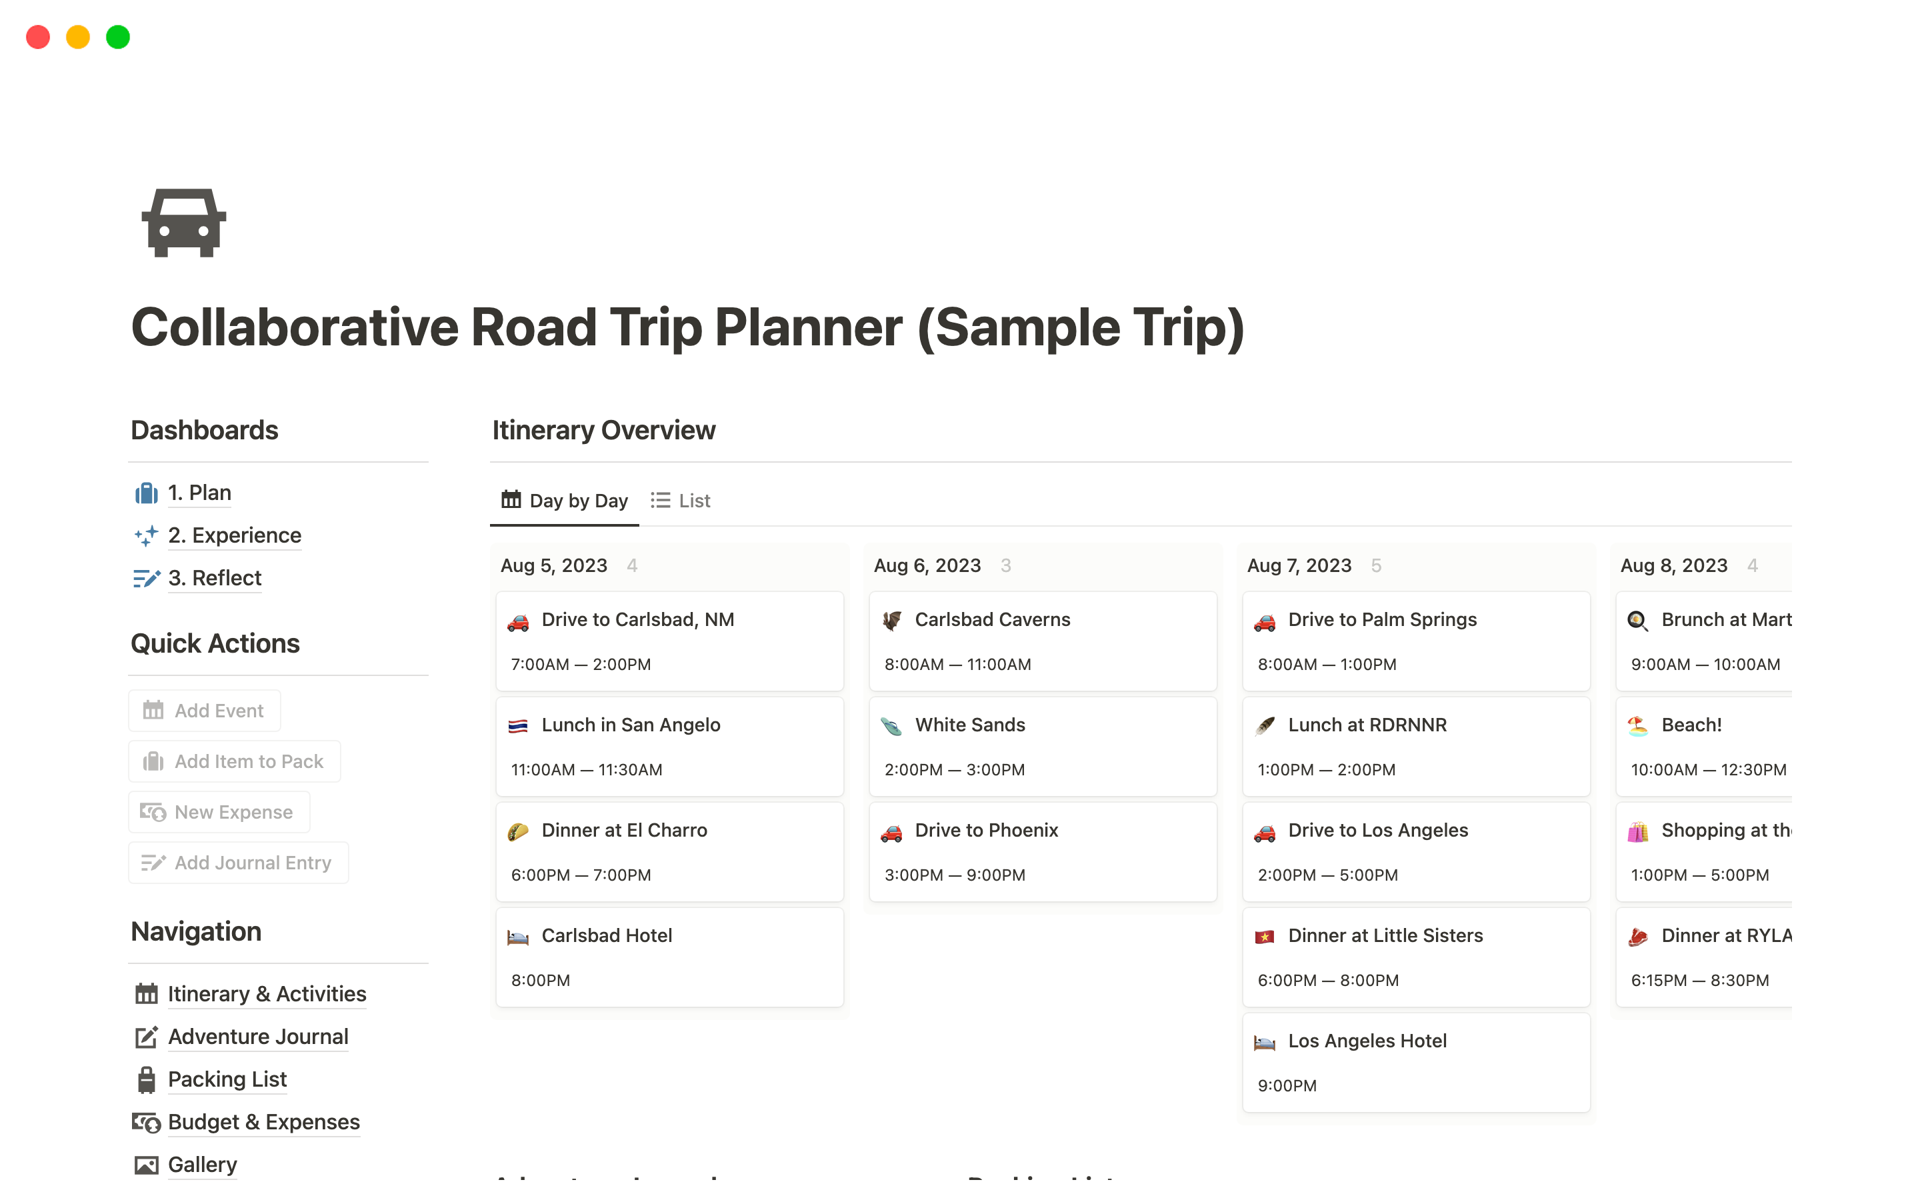Click the sparkles icon next to Experience
The width and height of the screenshot is (1920, 1200).
(x=146, y=536)
